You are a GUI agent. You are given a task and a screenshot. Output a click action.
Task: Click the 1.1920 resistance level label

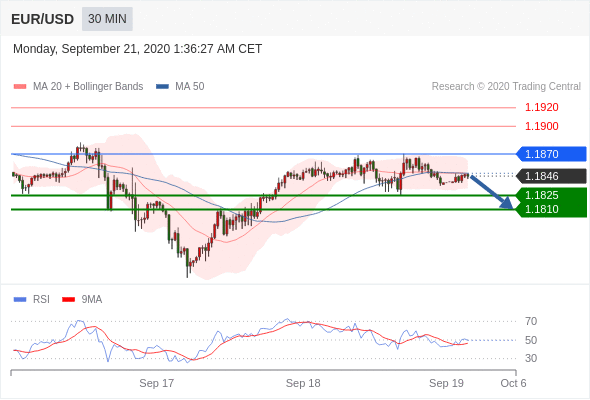tap(541, 108)
